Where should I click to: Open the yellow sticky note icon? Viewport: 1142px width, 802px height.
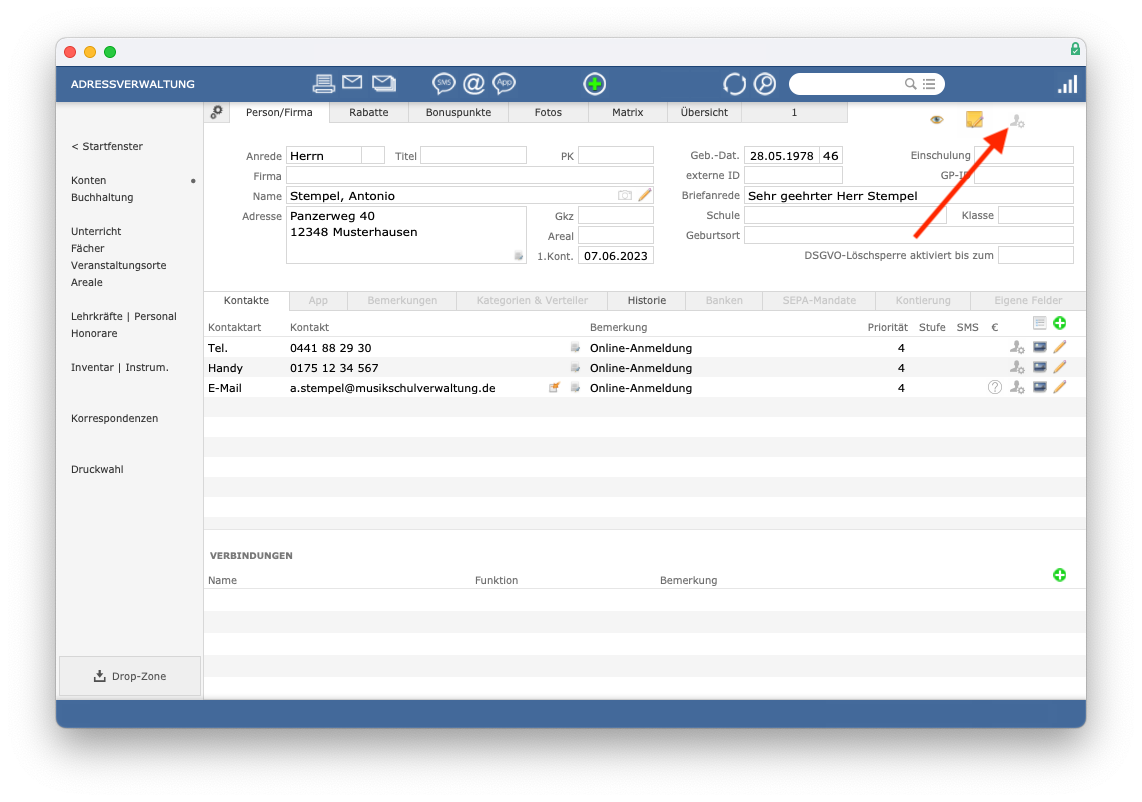click(974, 119)
